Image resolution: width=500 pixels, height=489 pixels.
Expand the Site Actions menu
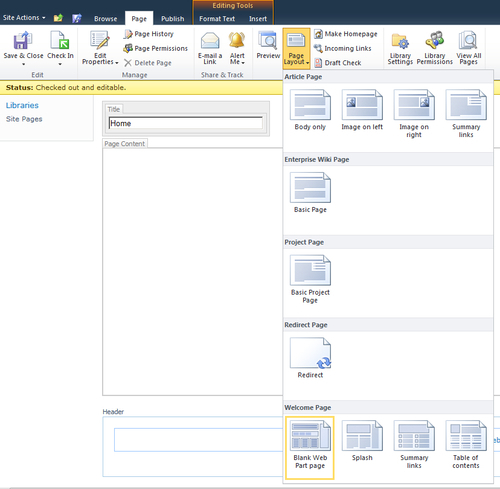pos(24,18)
